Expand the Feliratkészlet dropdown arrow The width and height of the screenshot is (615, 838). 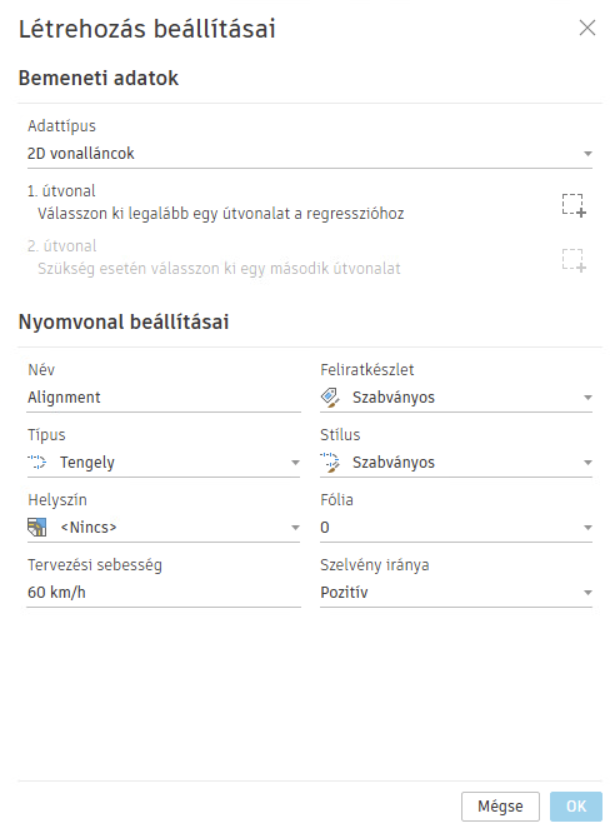pos(588,398)
